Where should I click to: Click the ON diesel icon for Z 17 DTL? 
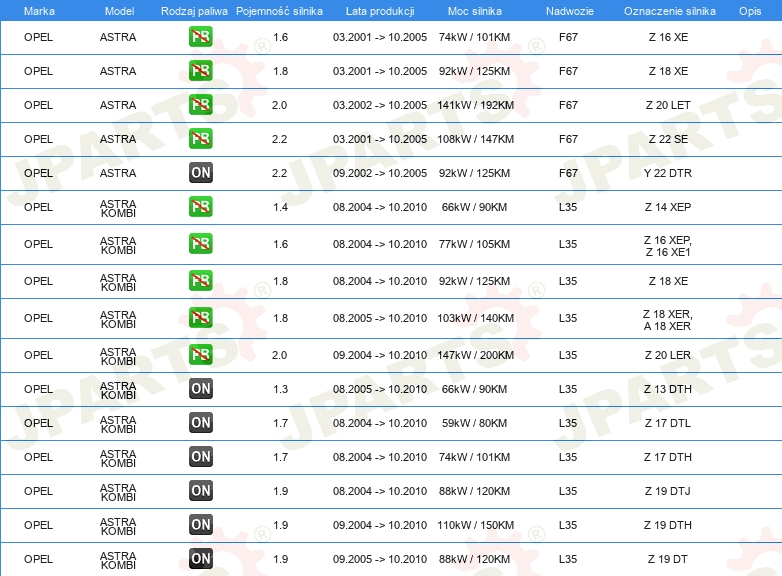[x=200, y=422]
